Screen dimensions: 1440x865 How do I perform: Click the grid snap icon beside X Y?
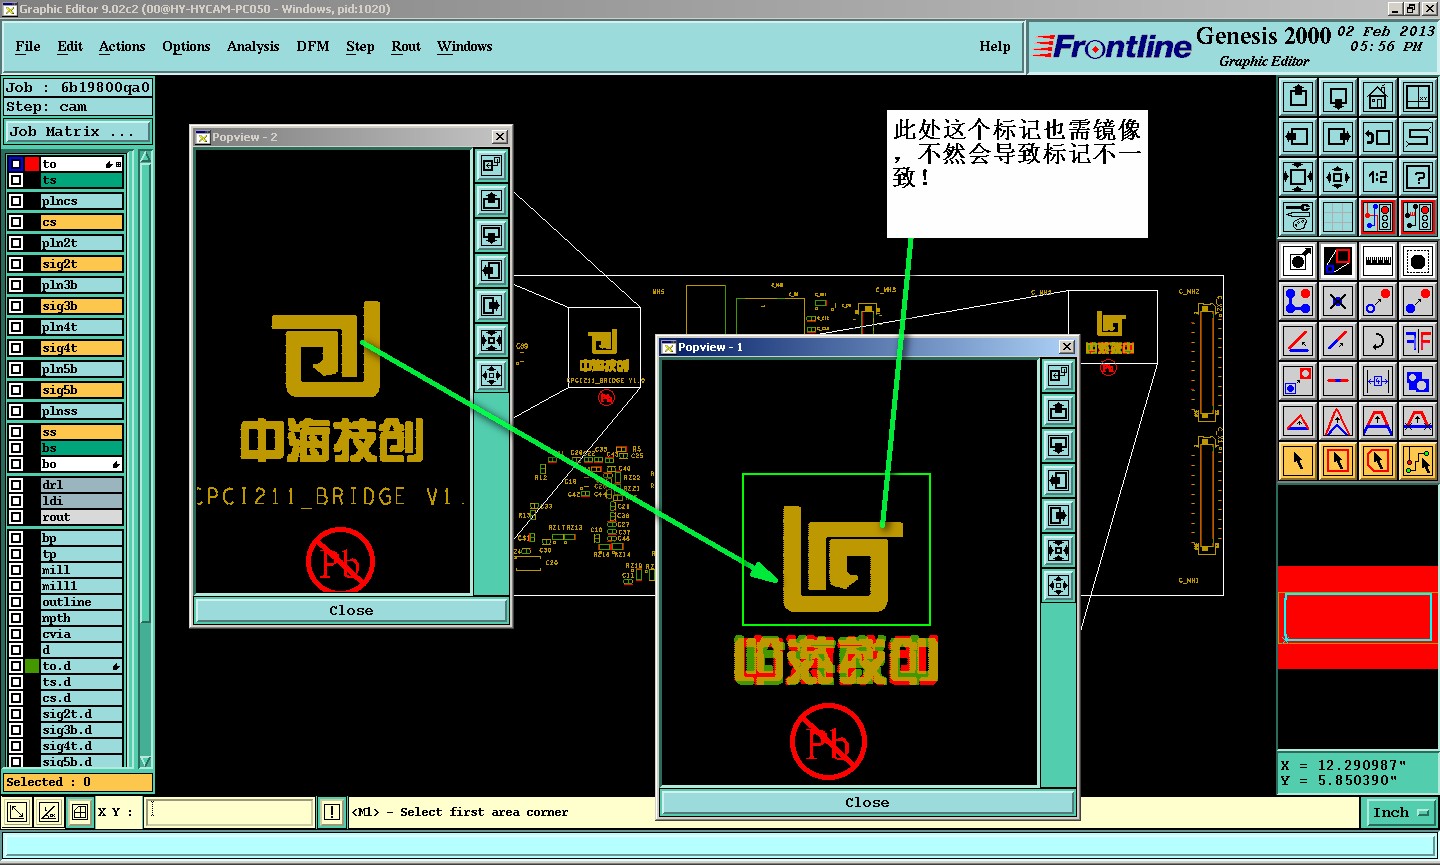80,812
